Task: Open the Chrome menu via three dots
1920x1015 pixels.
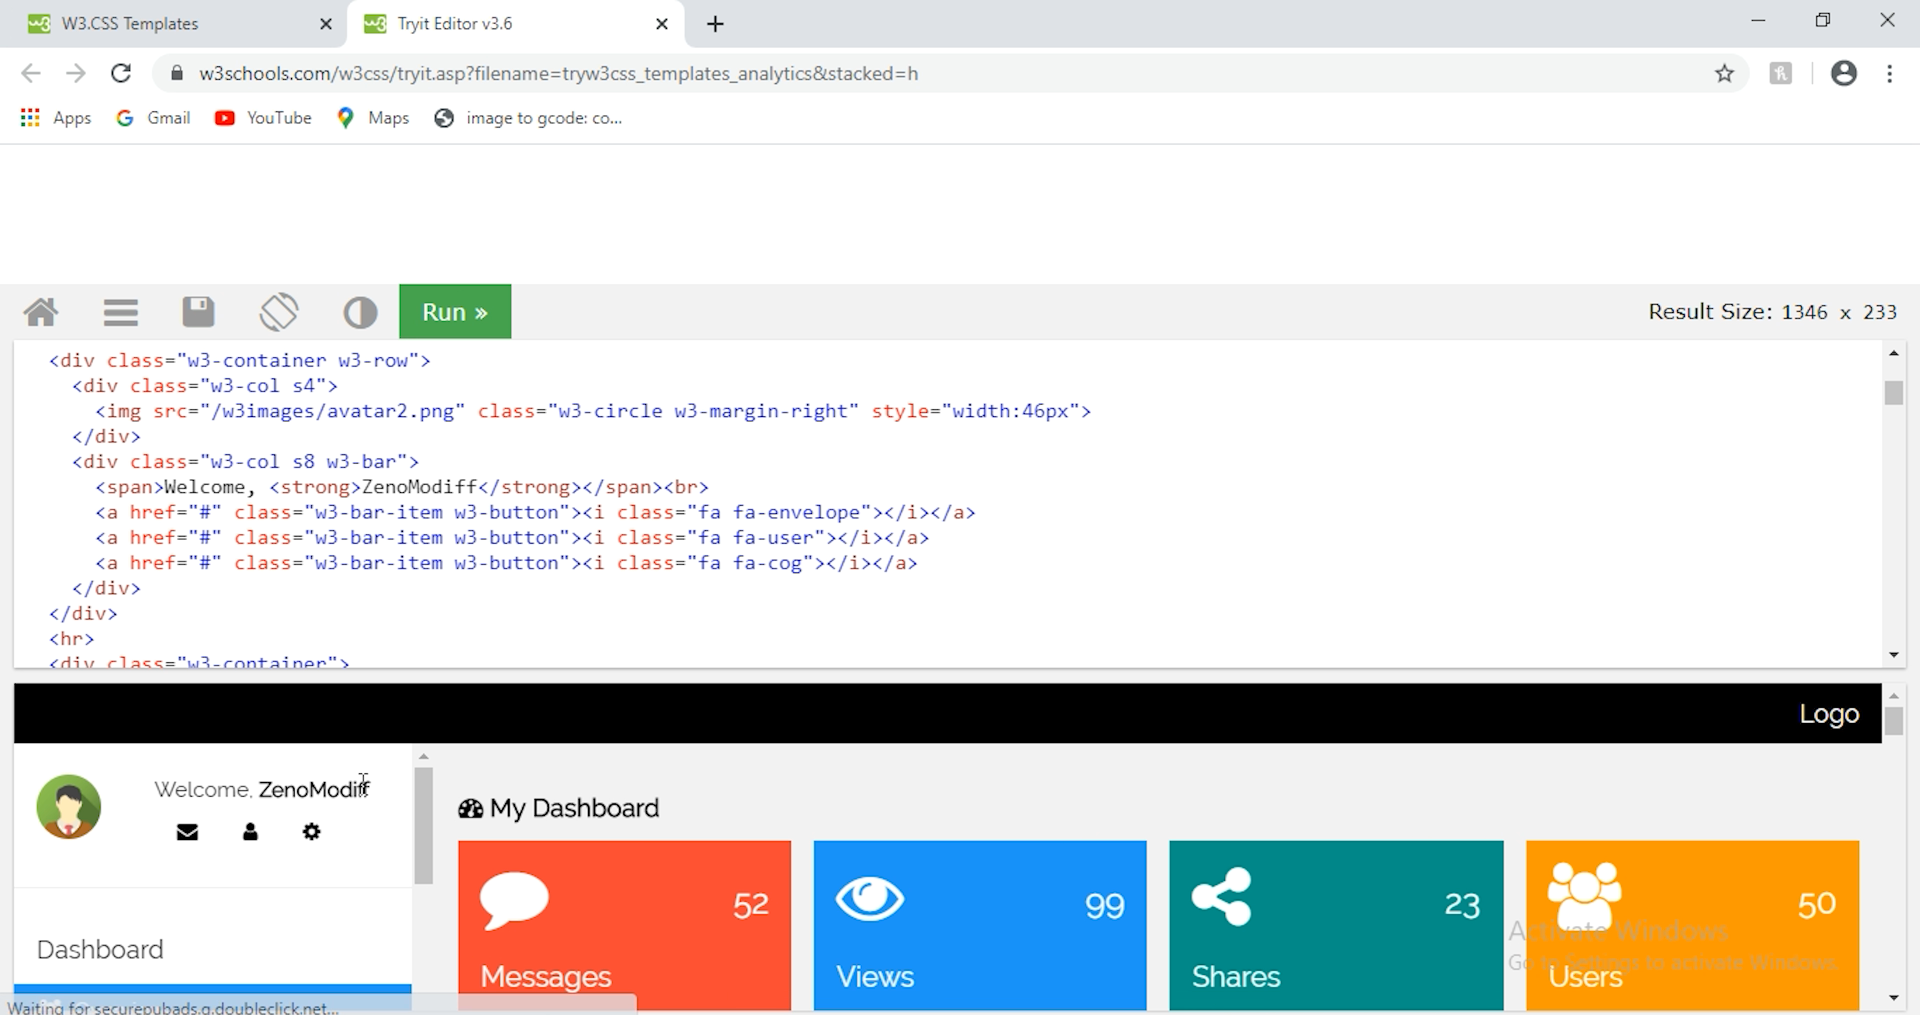Action: [x=1891, y=73]
